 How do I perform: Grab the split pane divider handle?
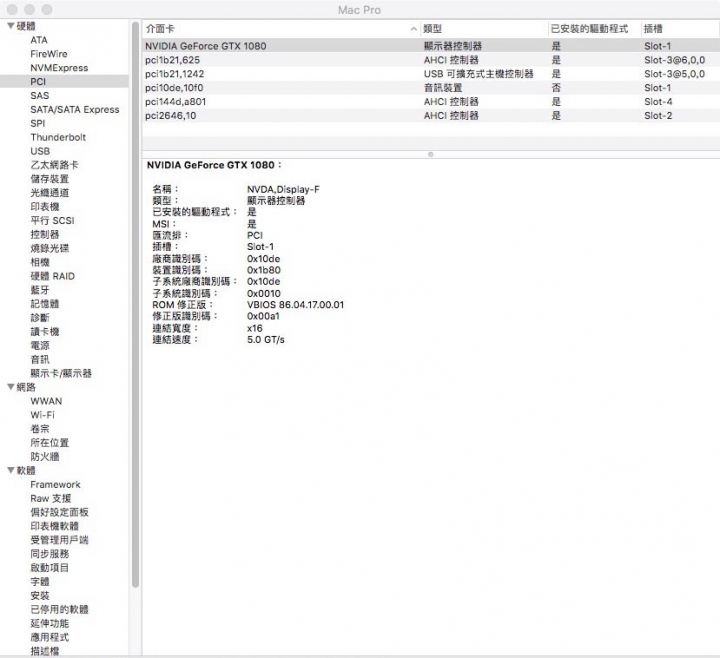(431, 154)
